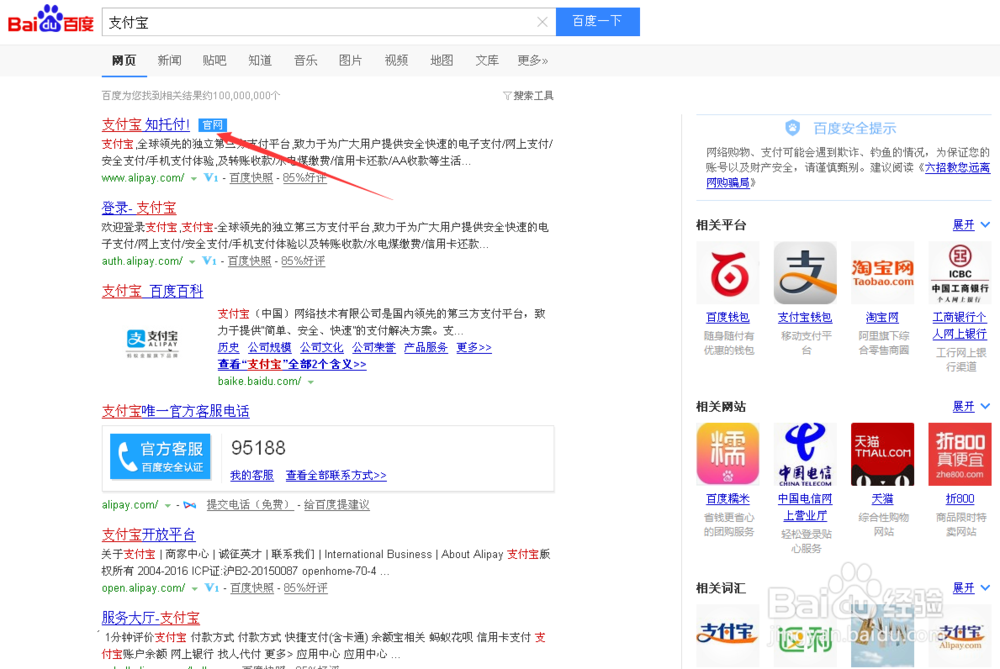Open the 音乐 tab
This screenshot has height=669, width=1000.
point(305,61)
